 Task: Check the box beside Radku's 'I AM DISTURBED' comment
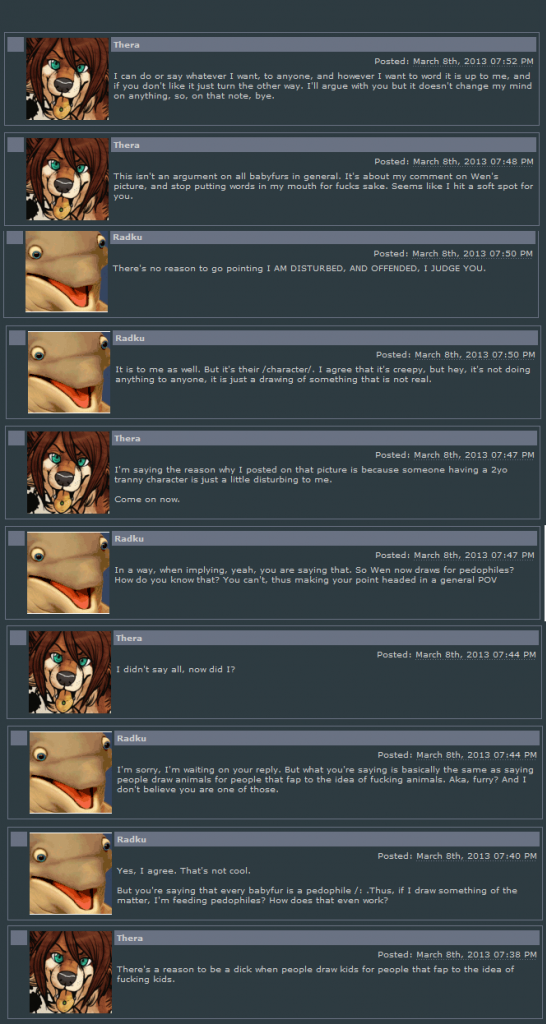pyautogui.click(x=15, y=237)
